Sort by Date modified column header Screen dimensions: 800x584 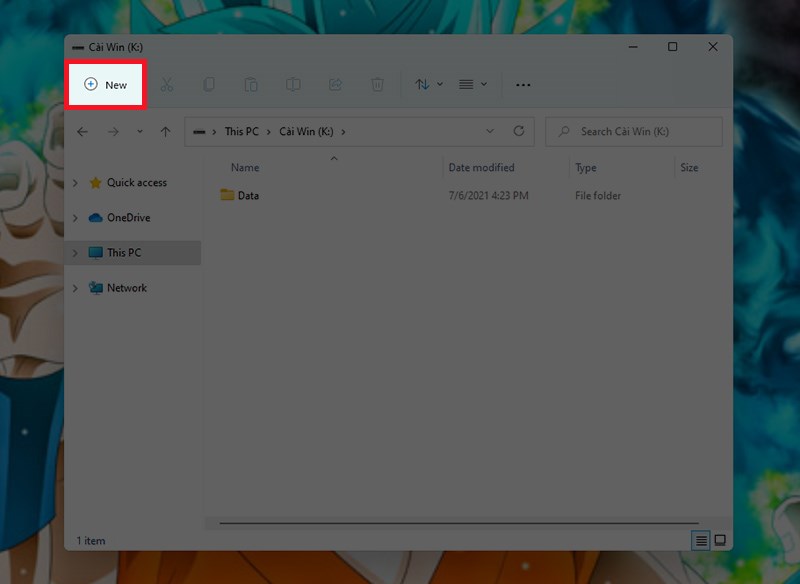(481, 168)
